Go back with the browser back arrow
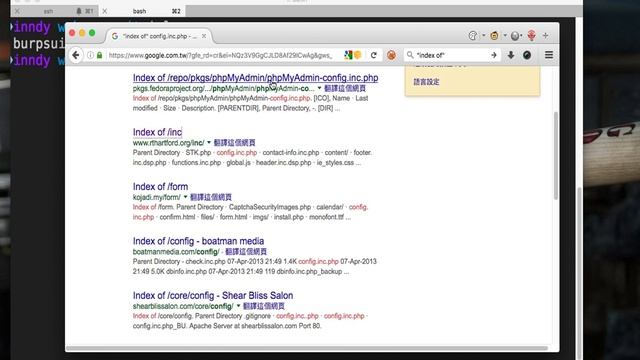Screen dimensions: 640x360 point(76,55)
